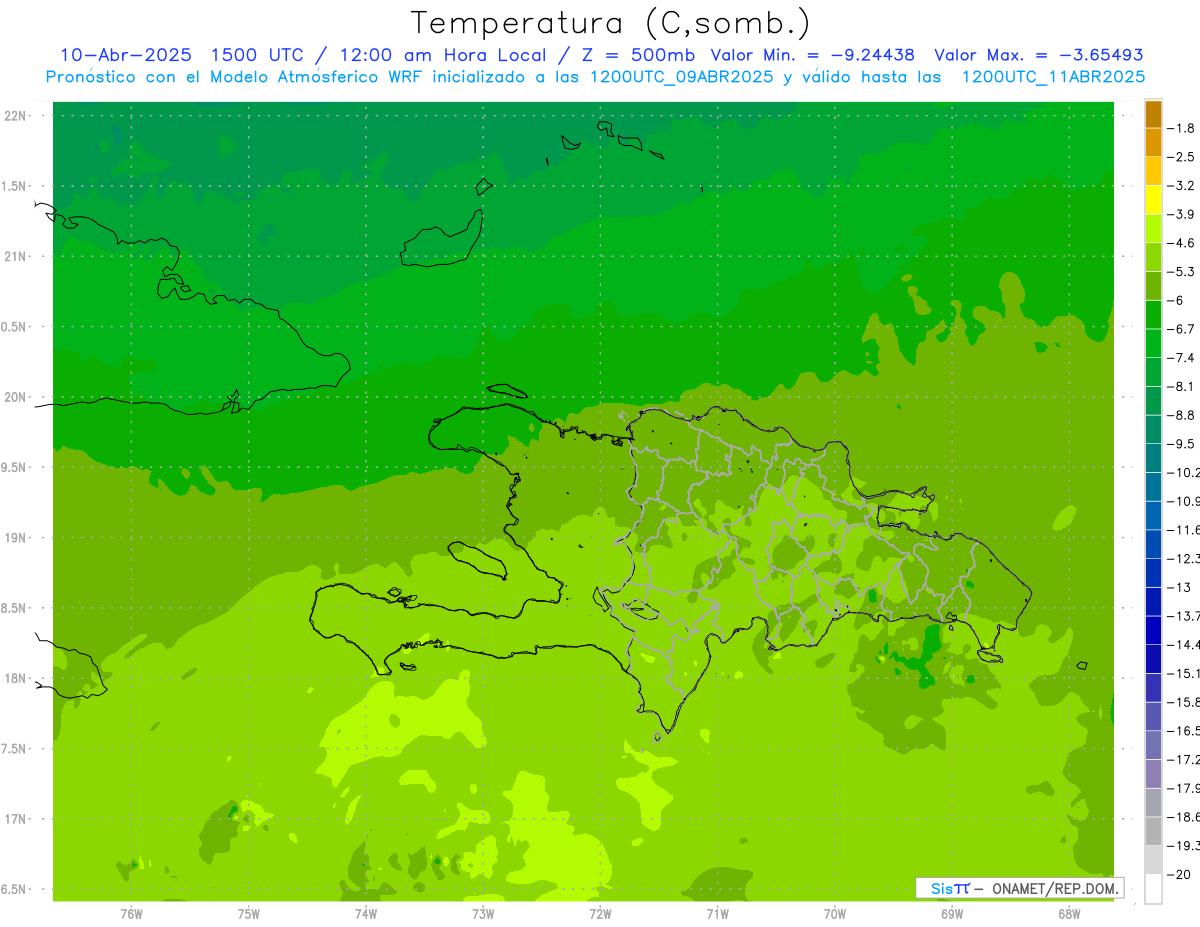Click the "70W" longitude axis label

tap(834, 913)
